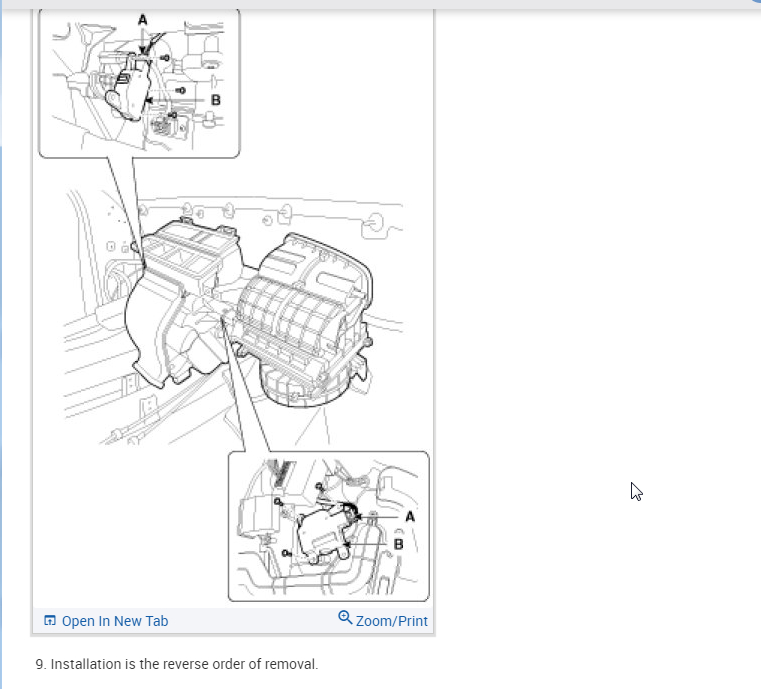The image size is (761, 689).
Task: Select text '9. Installation is the reverse order of removal.'
Action: [x=177, y=664]
